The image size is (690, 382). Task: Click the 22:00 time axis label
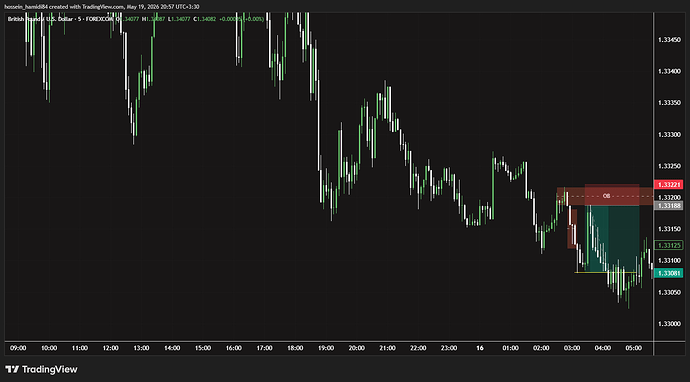click(x=418, y=348)
